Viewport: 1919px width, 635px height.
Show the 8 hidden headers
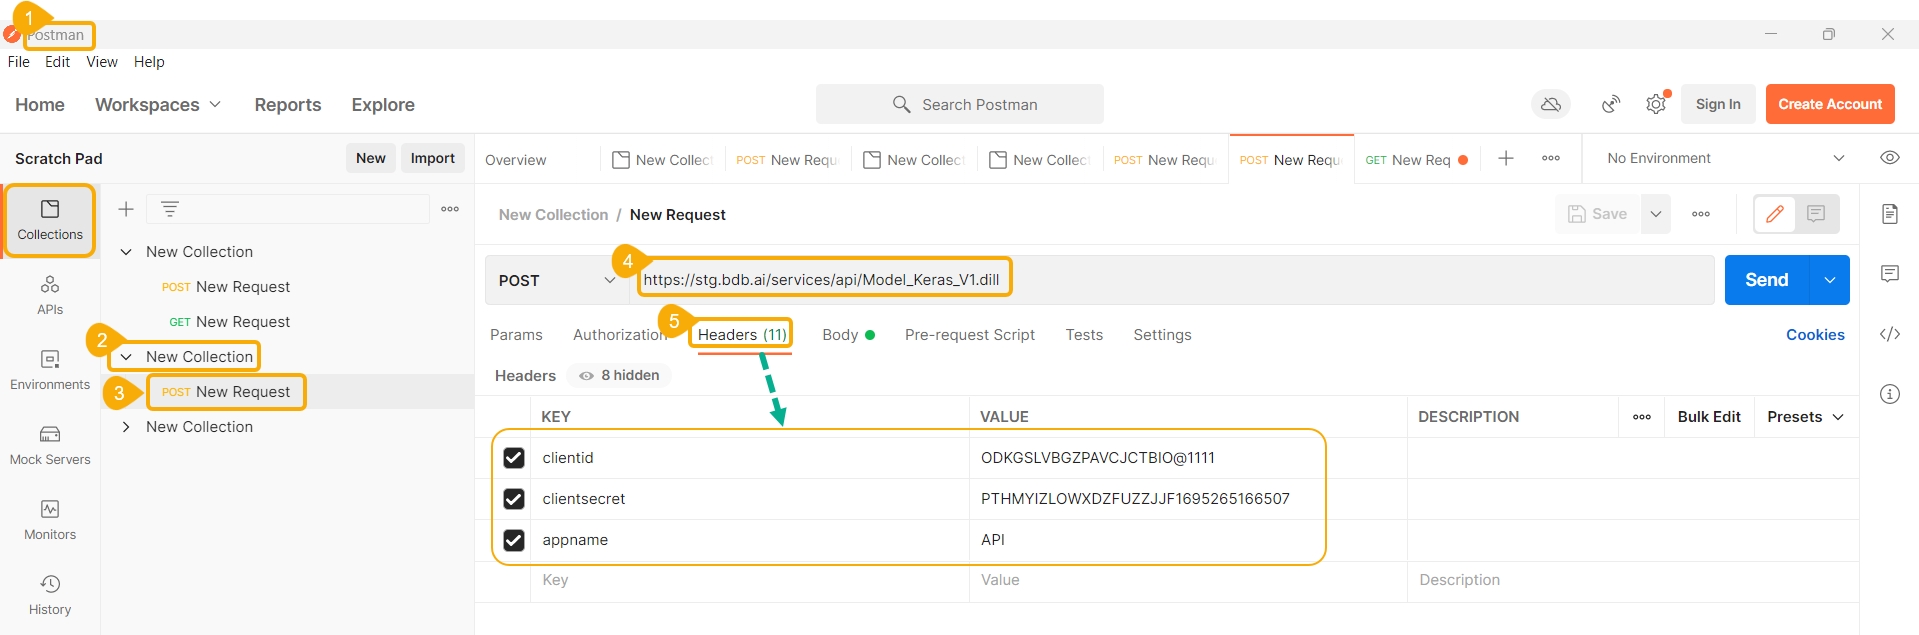click(620, 375)
